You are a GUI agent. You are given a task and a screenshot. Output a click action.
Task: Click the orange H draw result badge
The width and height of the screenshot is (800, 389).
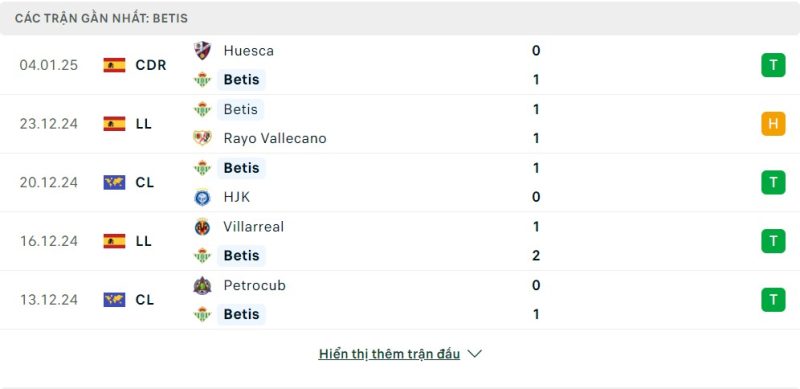click(x=773, y=124)
